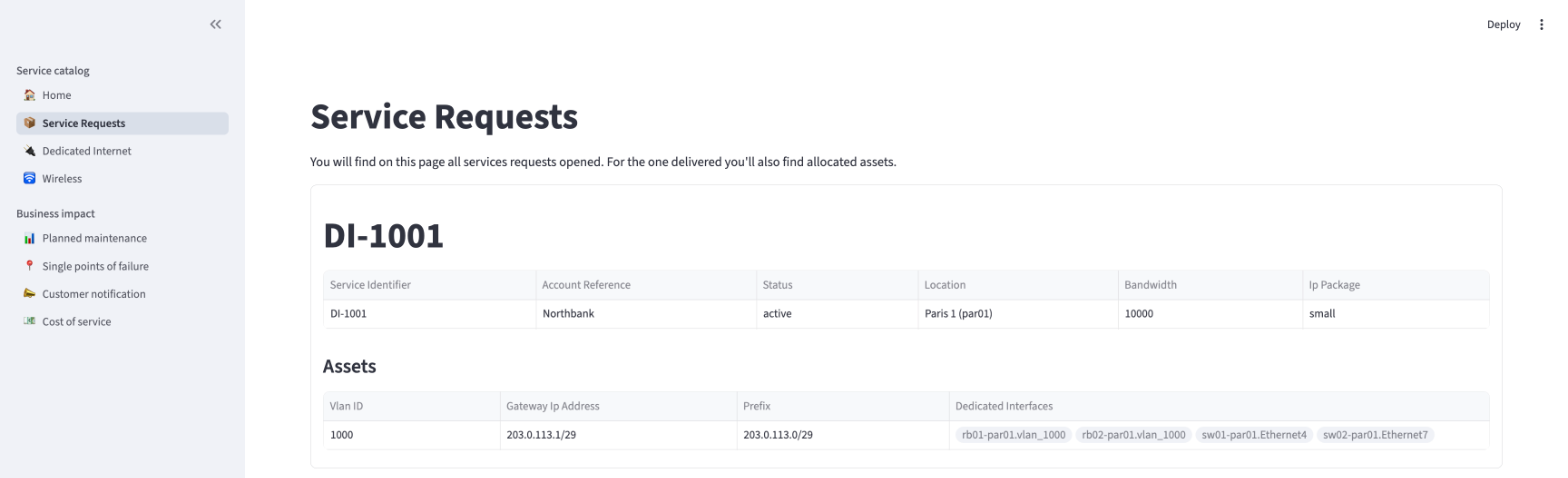This screenshot has height=478, width=1568.
Task: Click the Location column header
Action: 1017,285
